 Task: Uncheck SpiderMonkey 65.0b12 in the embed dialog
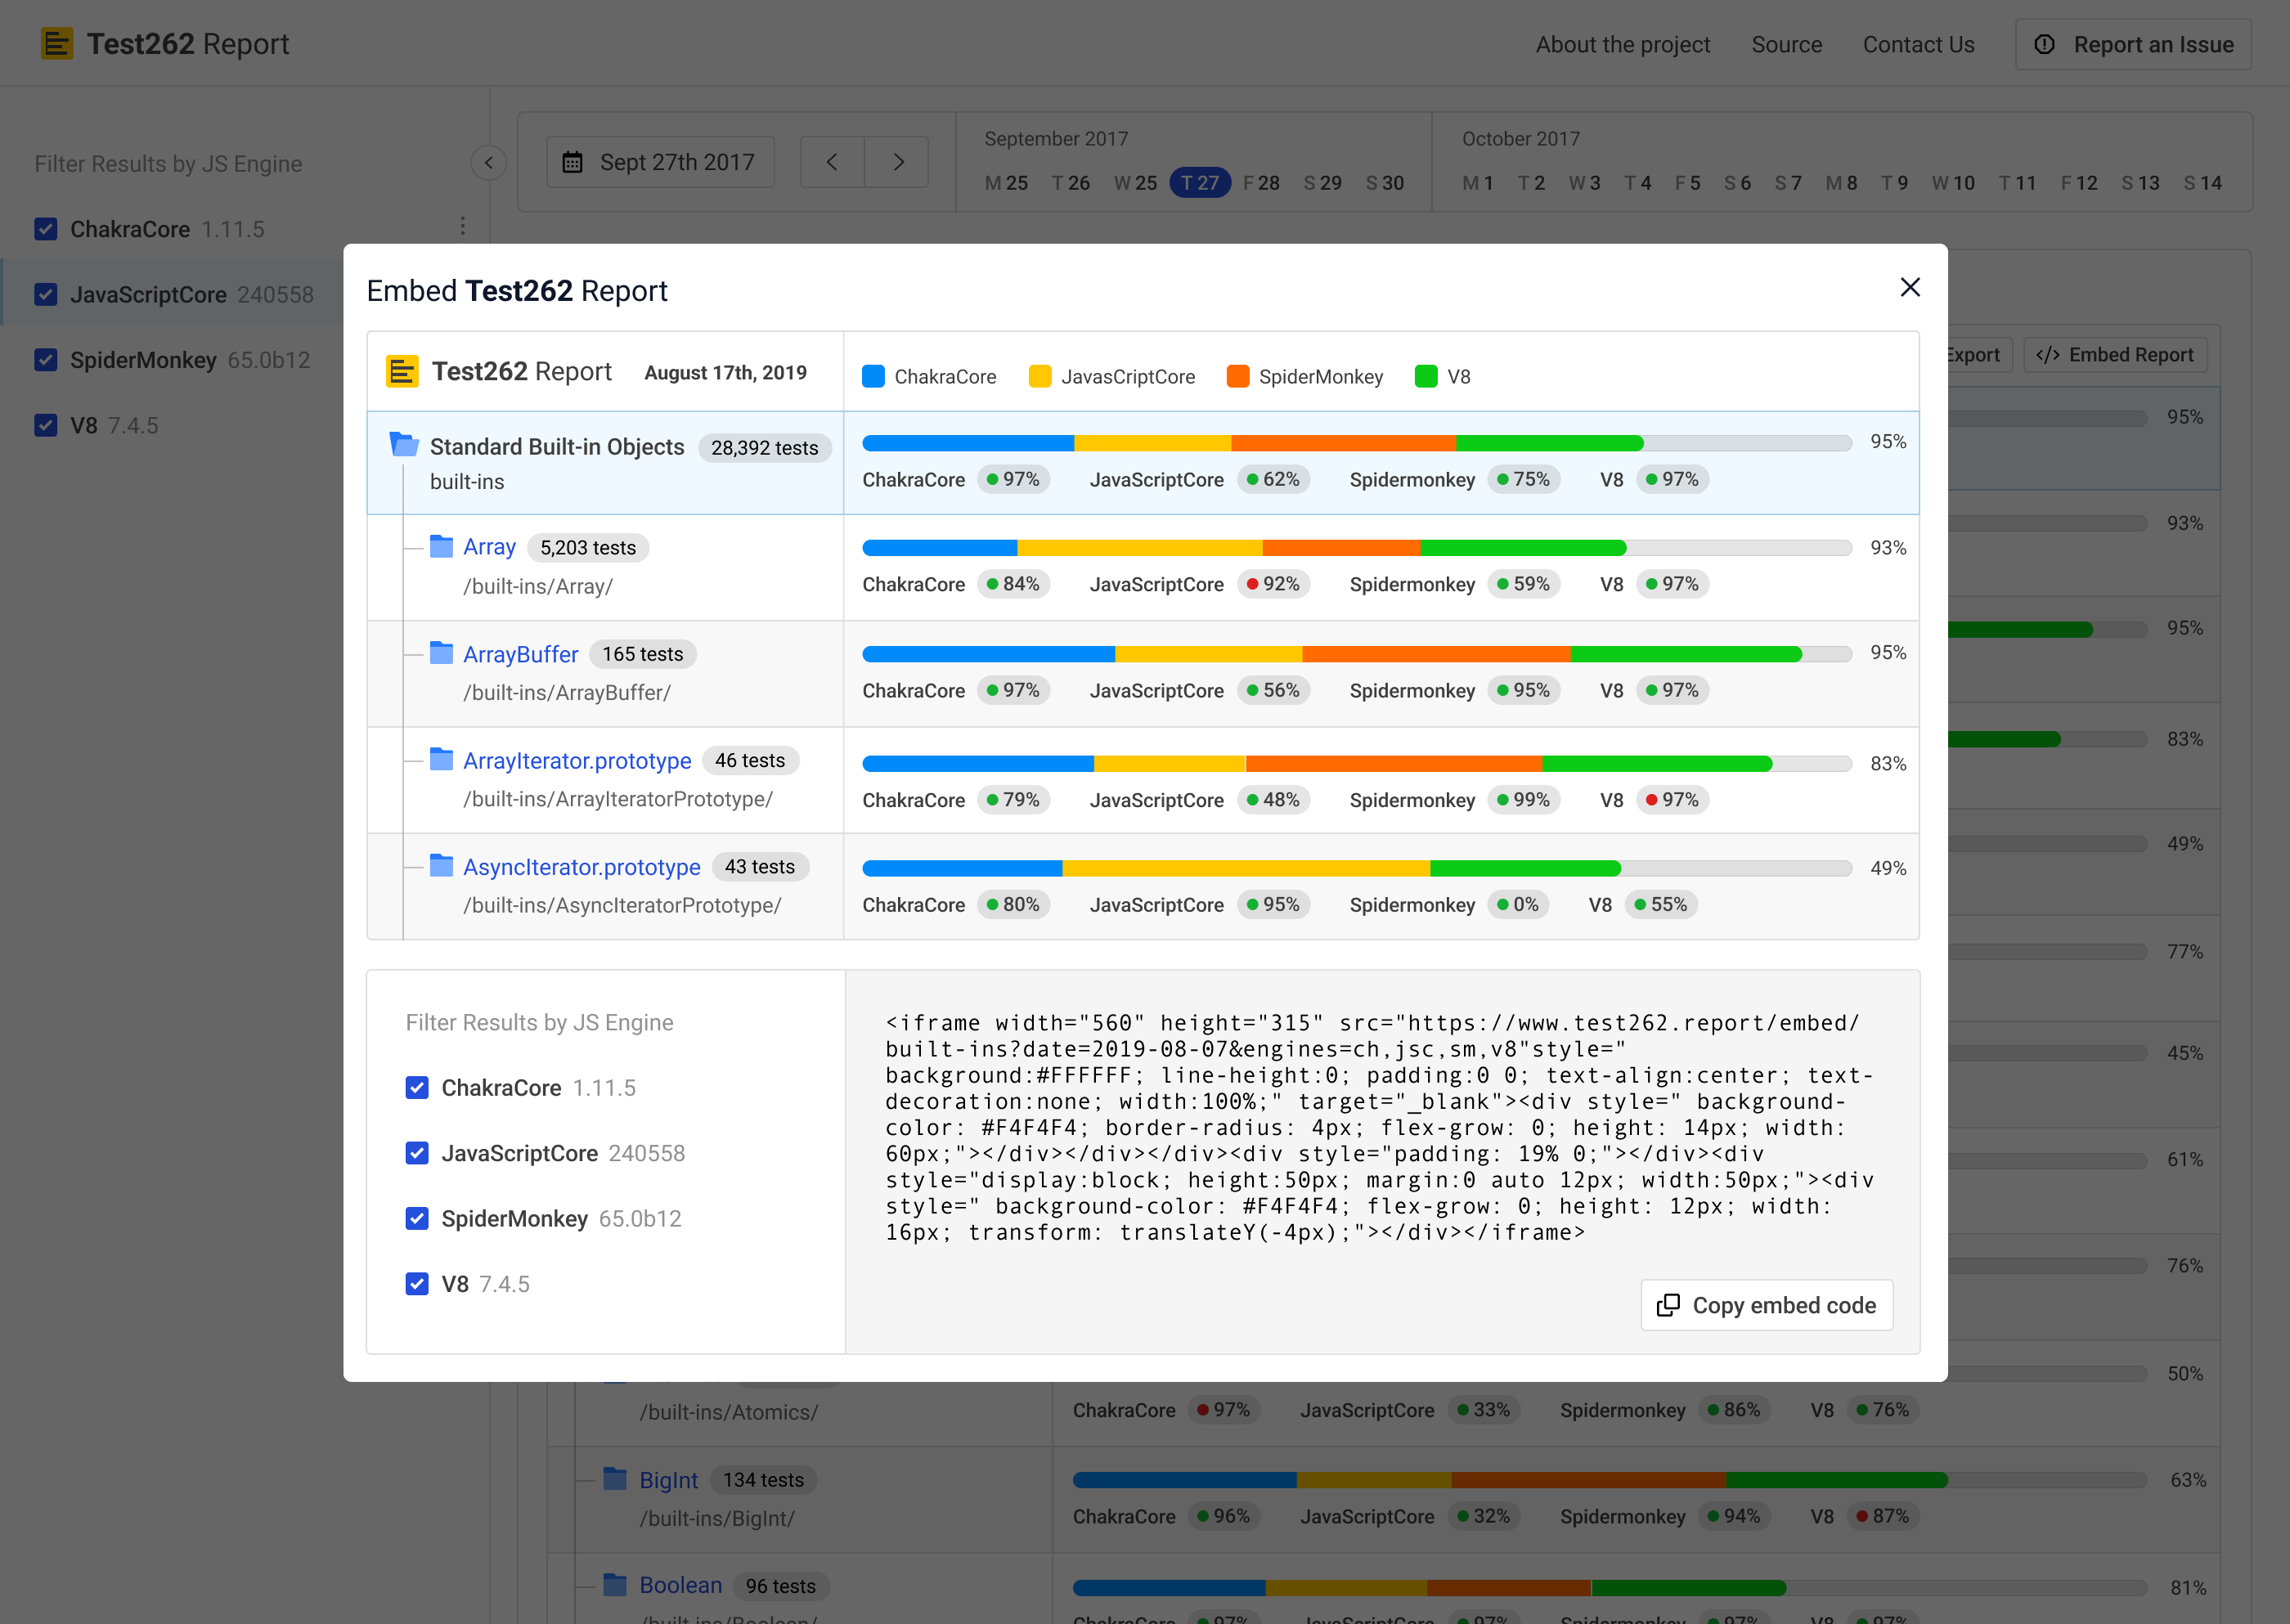[417, 1218]
